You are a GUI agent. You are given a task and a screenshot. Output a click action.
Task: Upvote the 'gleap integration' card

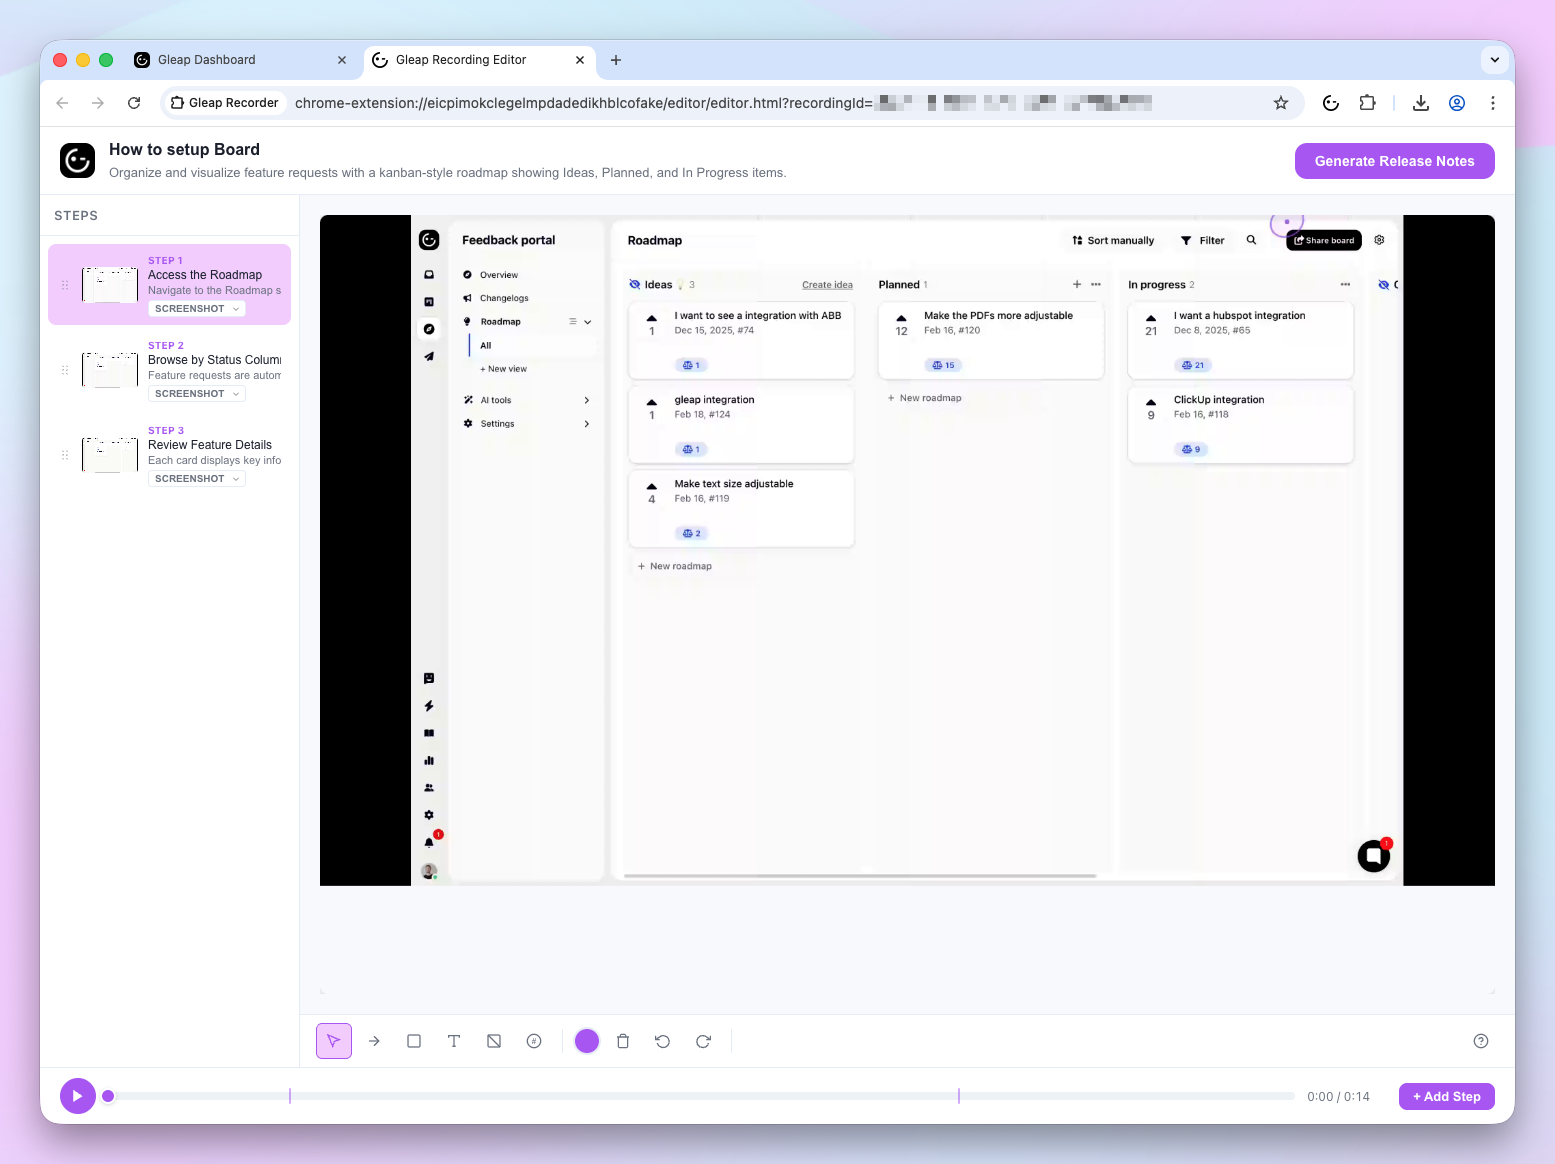(652, 403)
